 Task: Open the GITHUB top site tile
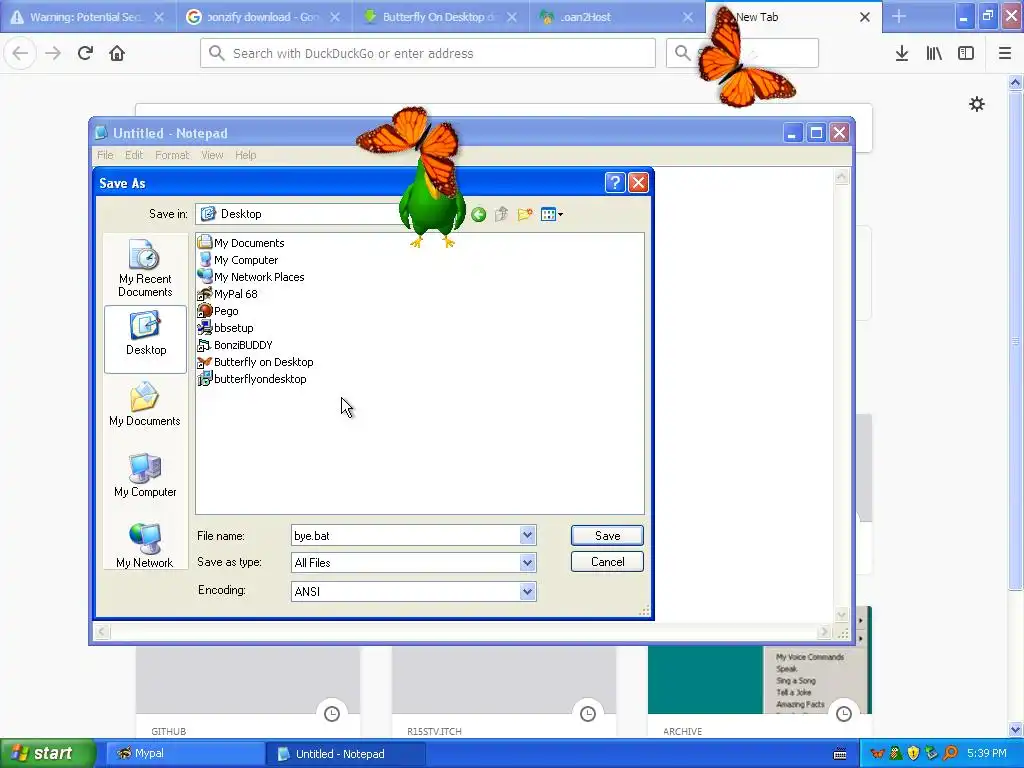(x=248, y=690)
